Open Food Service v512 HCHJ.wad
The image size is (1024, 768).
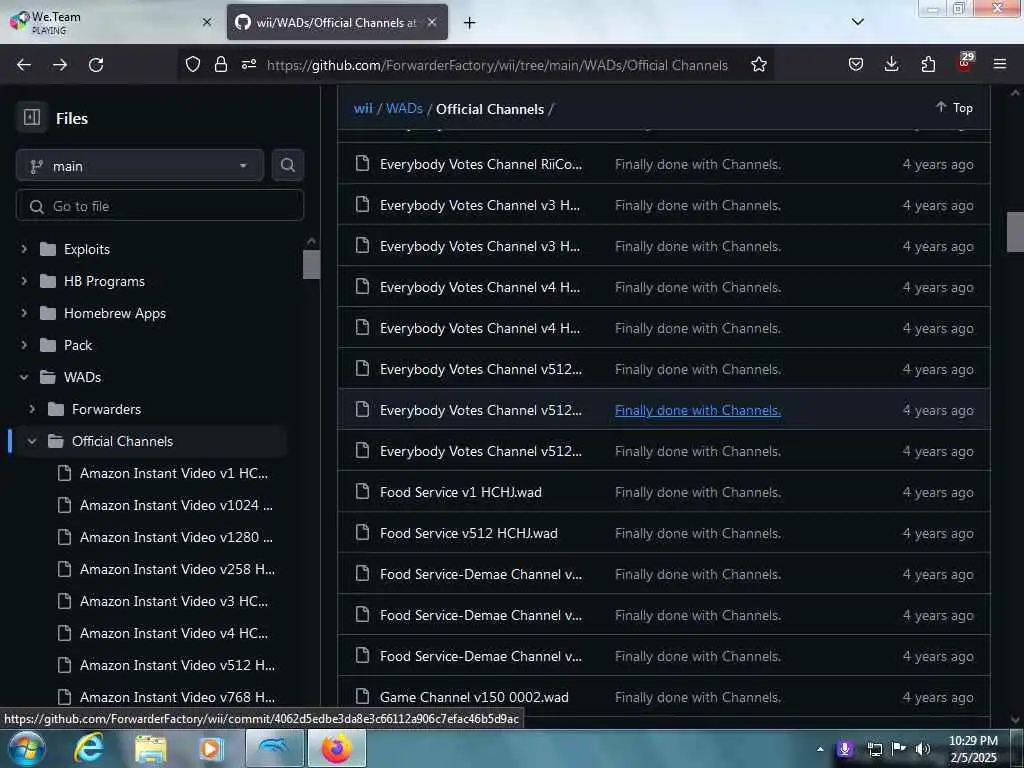point(469,533)
